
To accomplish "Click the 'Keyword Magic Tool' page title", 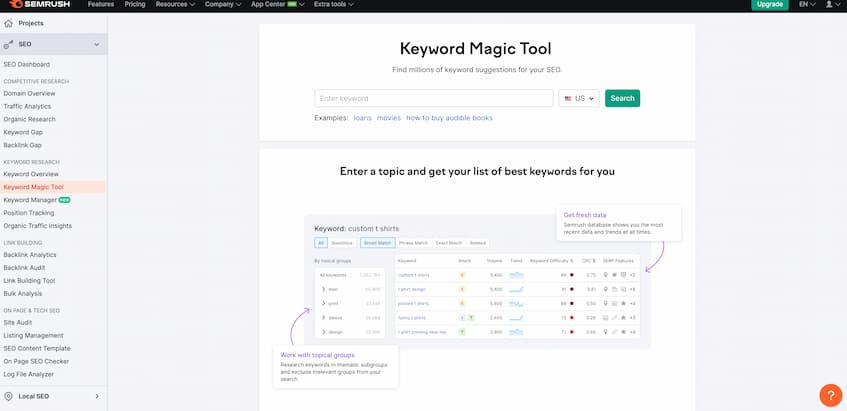I will pos(475,49).
